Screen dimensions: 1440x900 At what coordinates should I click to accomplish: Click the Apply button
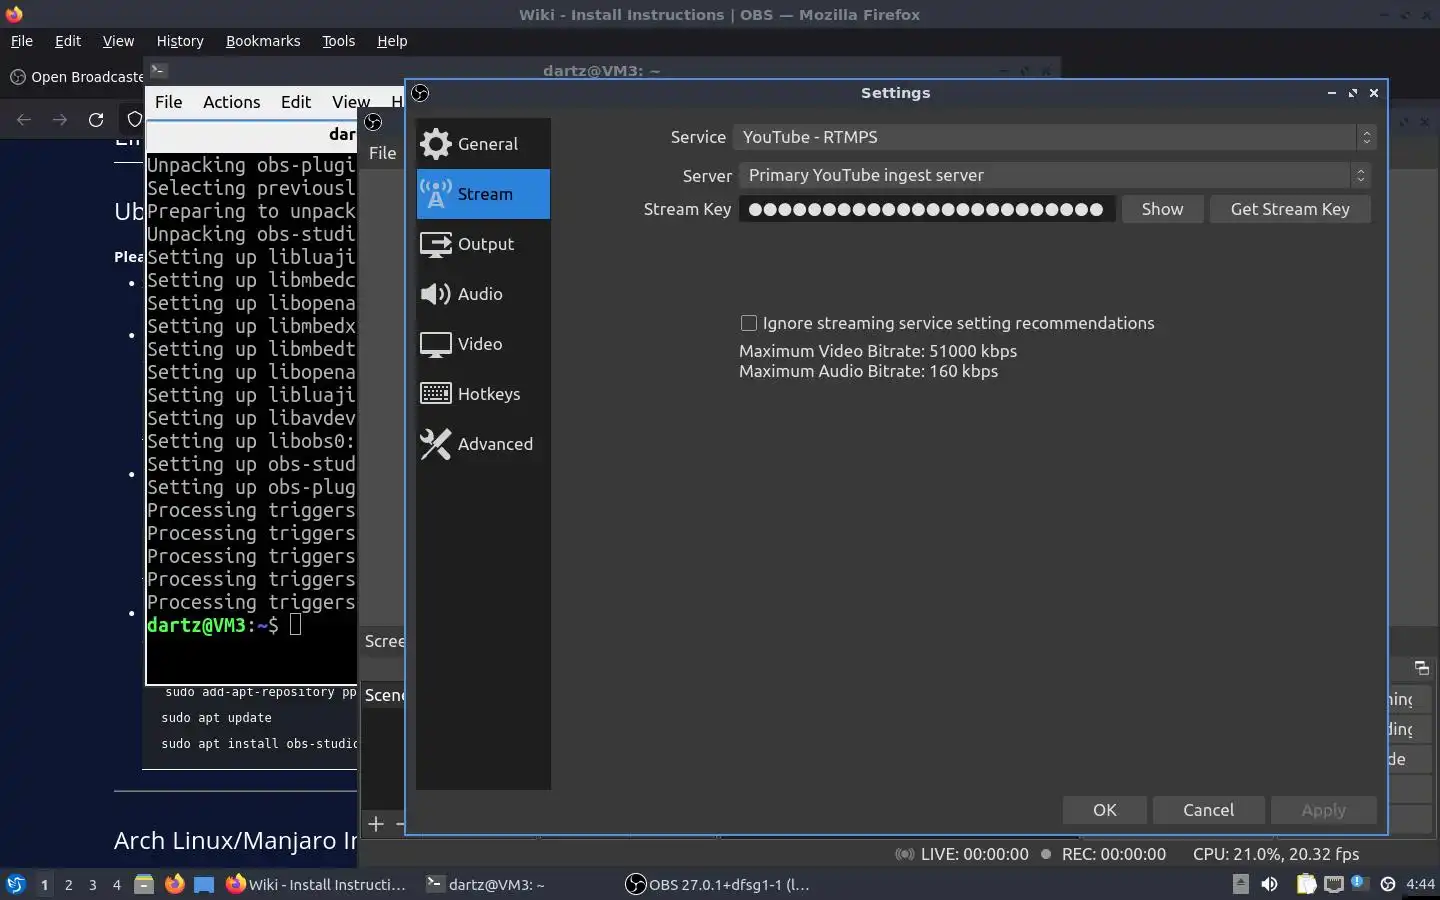click(x=1323, y=810)
